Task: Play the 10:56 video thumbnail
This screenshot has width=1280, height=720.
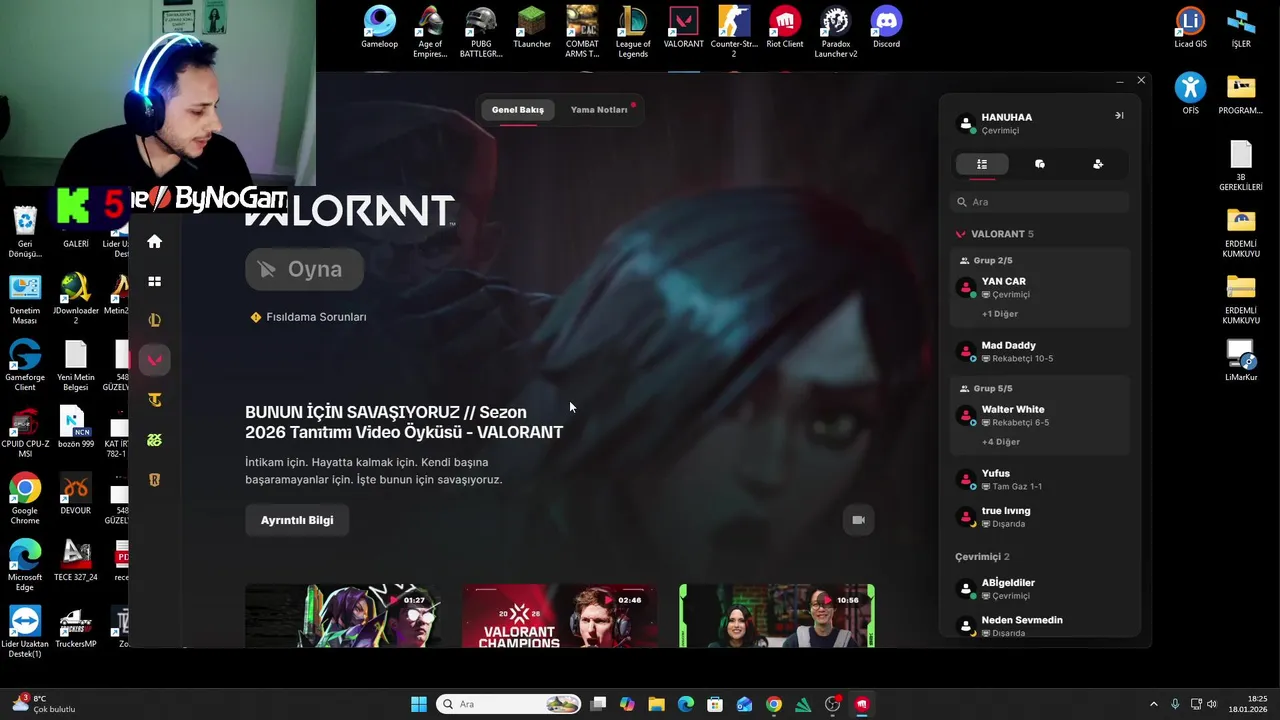Action: pyautogui.click(x=777, y=616)
